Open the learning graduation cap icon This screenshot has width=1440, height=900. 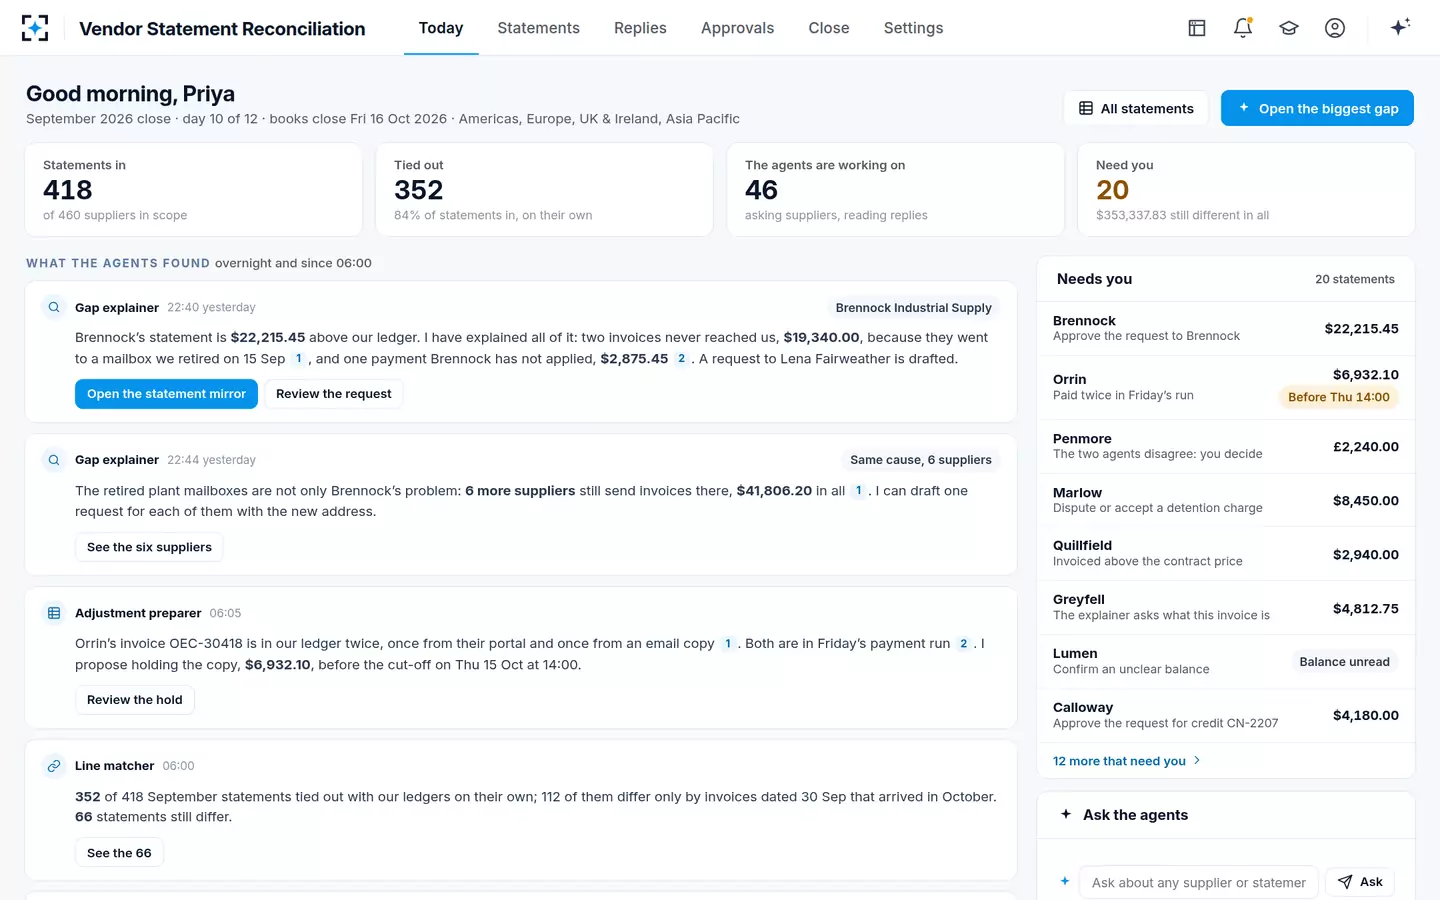tap(1289, 28)
